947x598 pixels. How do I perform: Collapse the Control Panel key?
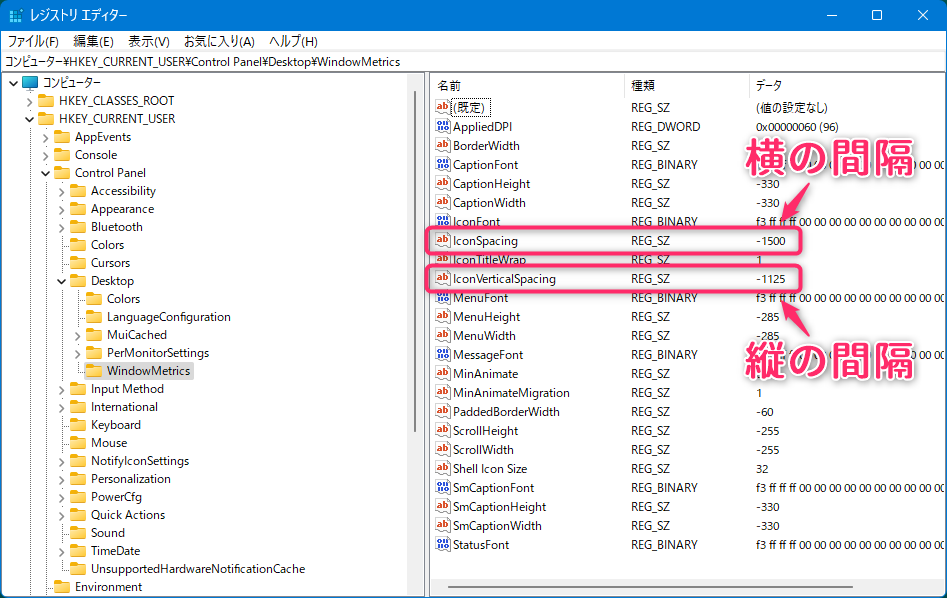[46, 173]
